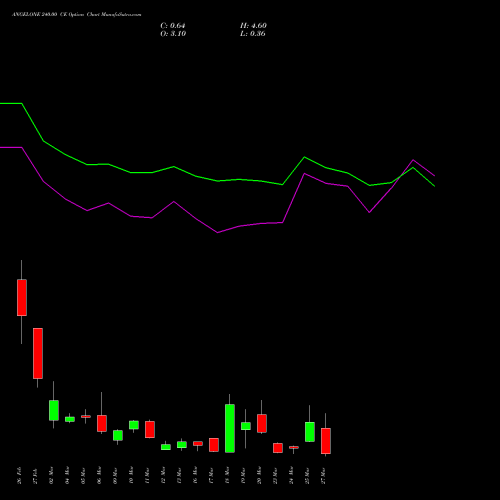
Task: Click the red candlestick above 27 Mar
Action: click(326, 441)
